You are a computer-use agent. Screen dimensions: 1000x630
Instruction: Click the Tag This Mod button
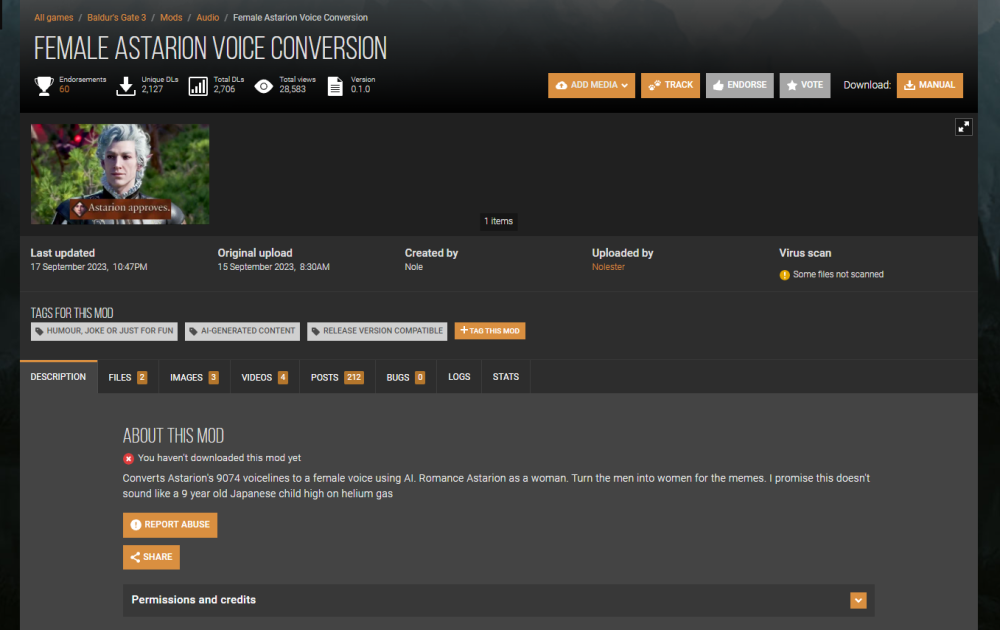(x=489, y=331)
